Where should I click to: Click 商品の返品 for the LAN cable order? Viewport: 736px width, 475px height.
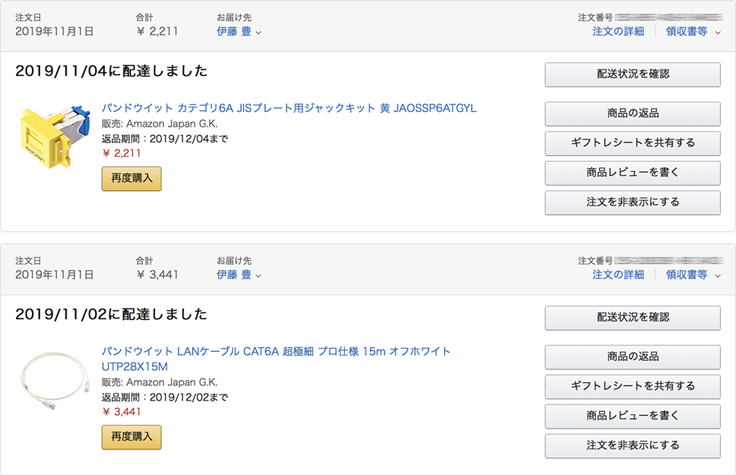[x=632, y=357]
